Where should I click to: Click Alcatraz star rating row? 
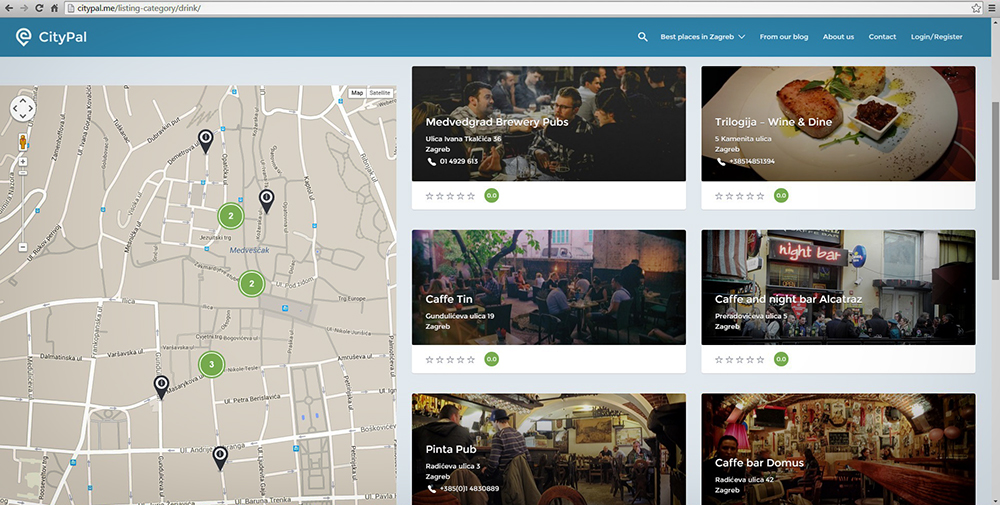click(740, 360)
